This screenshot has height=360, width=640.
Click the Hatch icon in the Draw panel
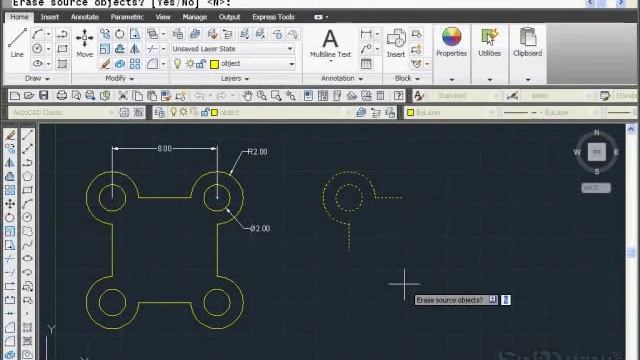pos(62,64)
